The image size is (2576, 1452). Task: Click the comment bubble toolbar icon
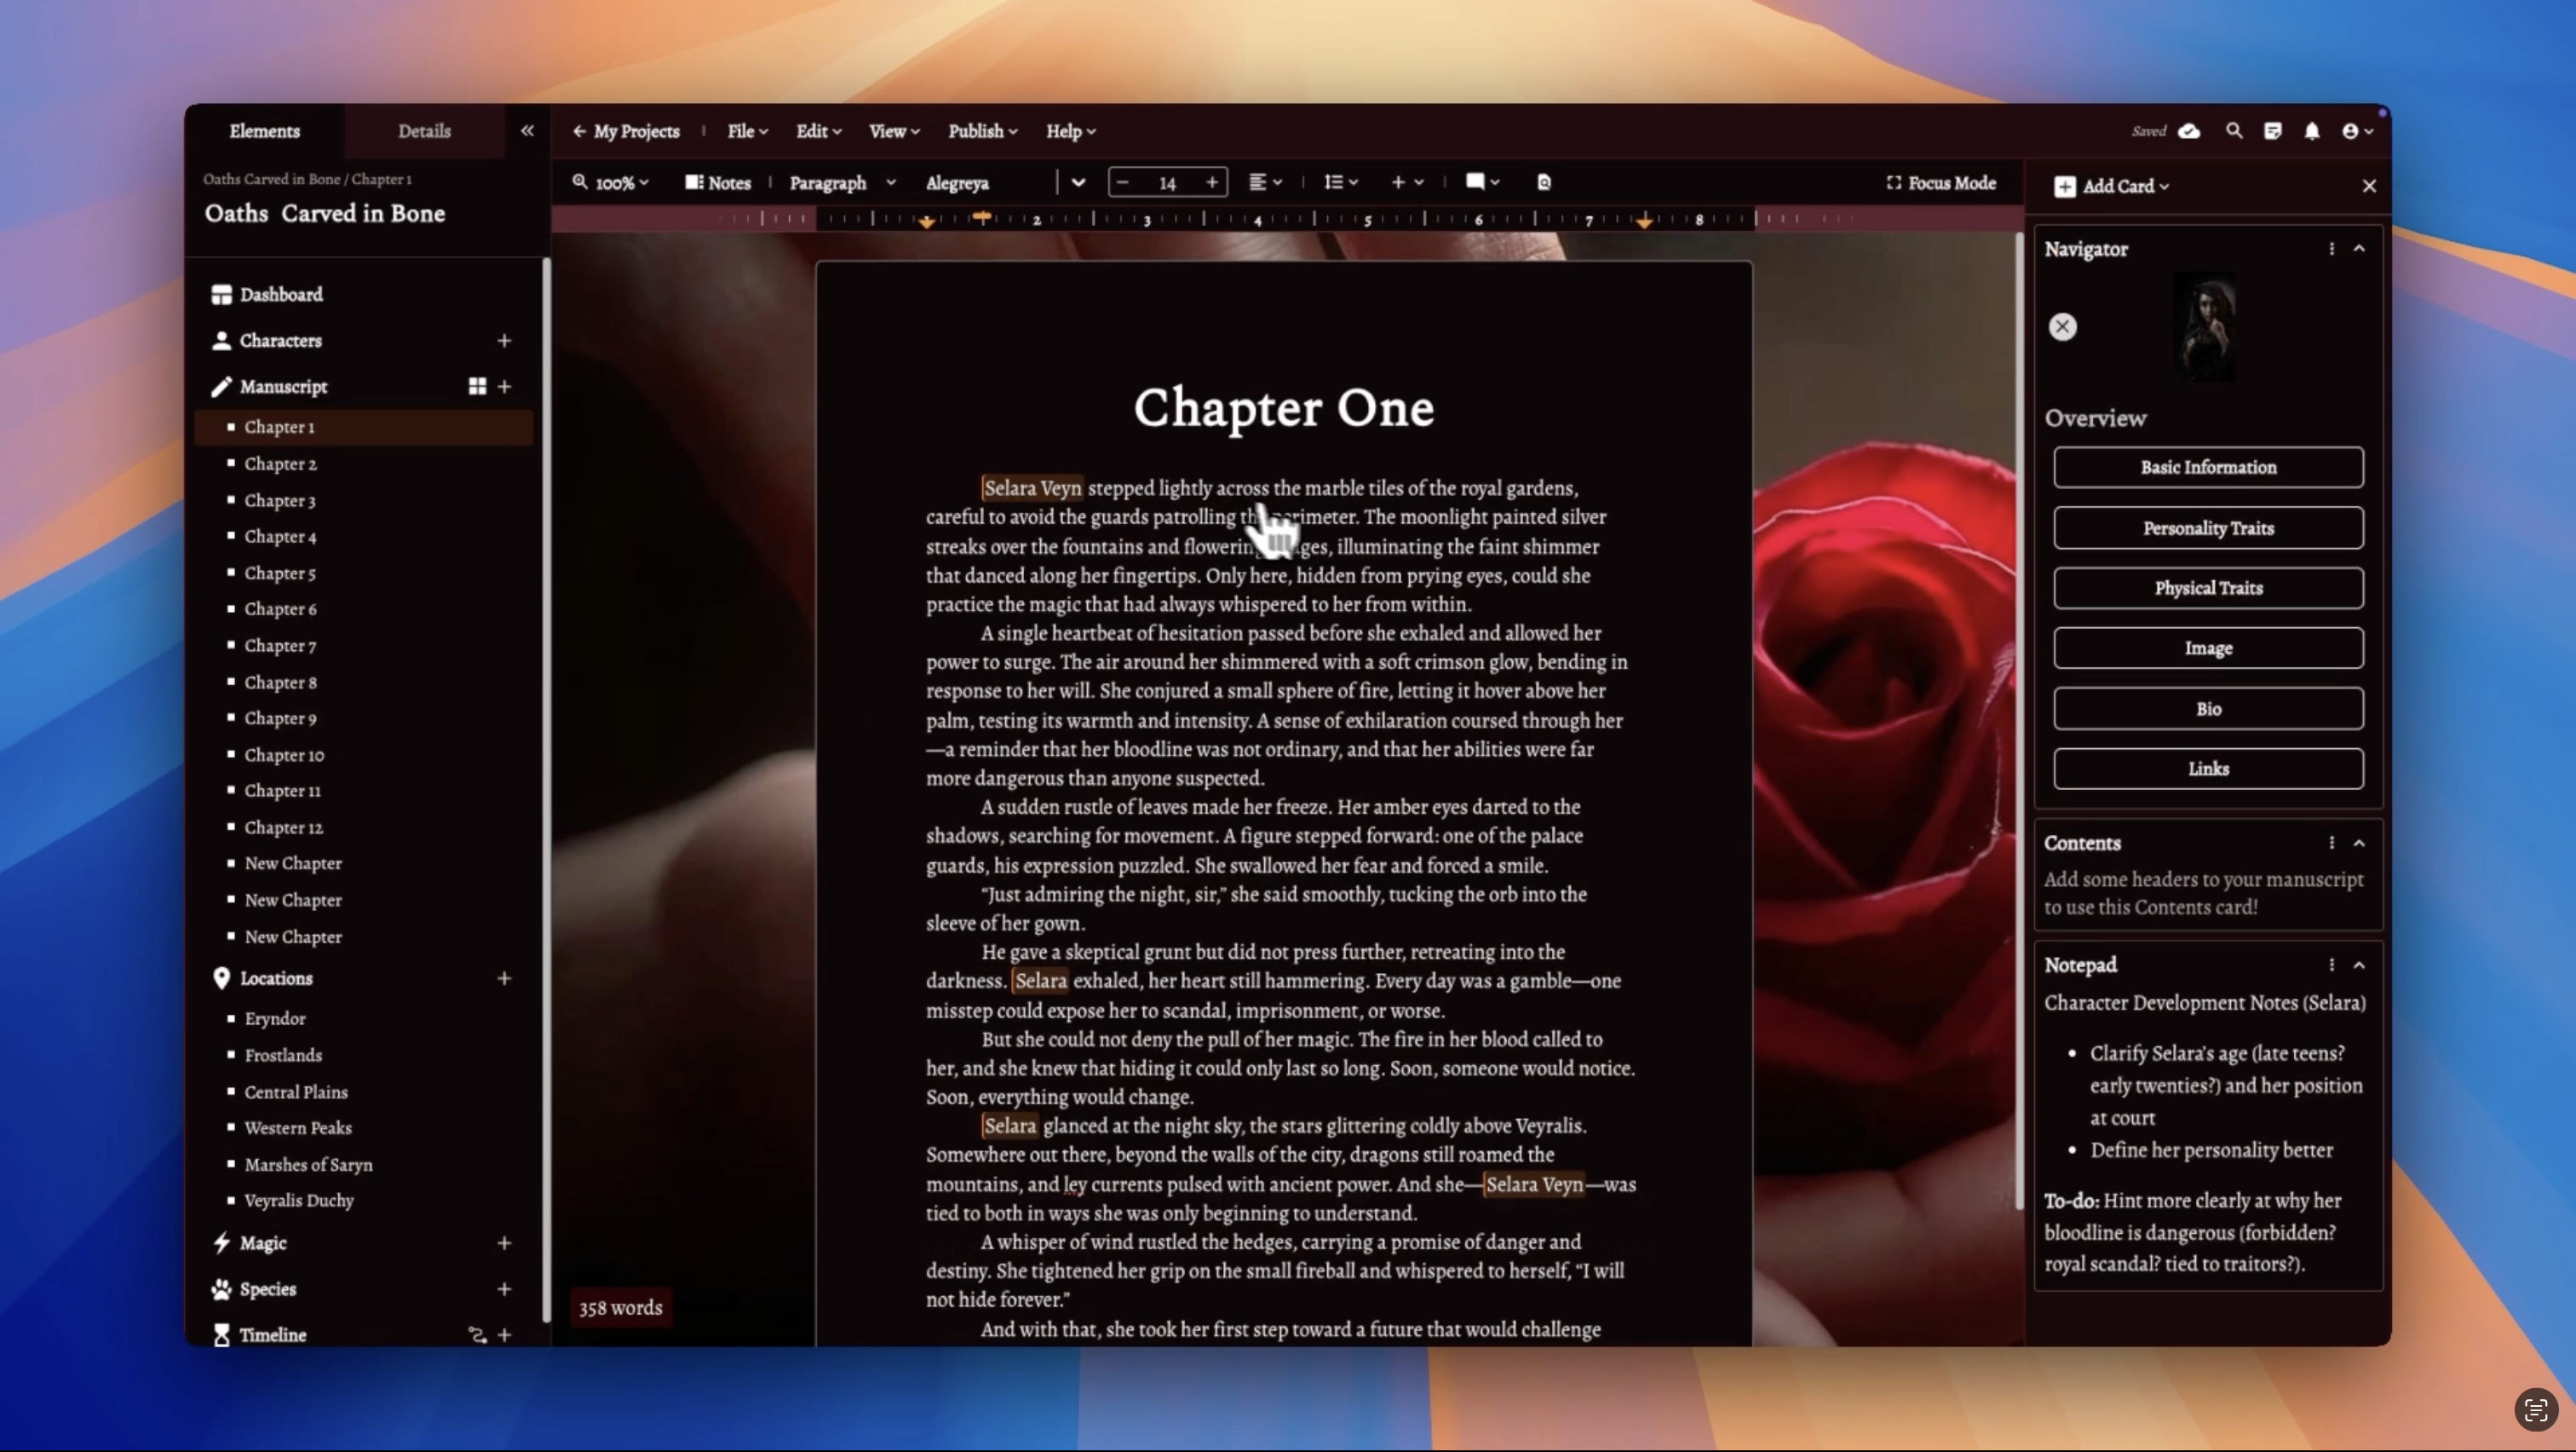1474,182
